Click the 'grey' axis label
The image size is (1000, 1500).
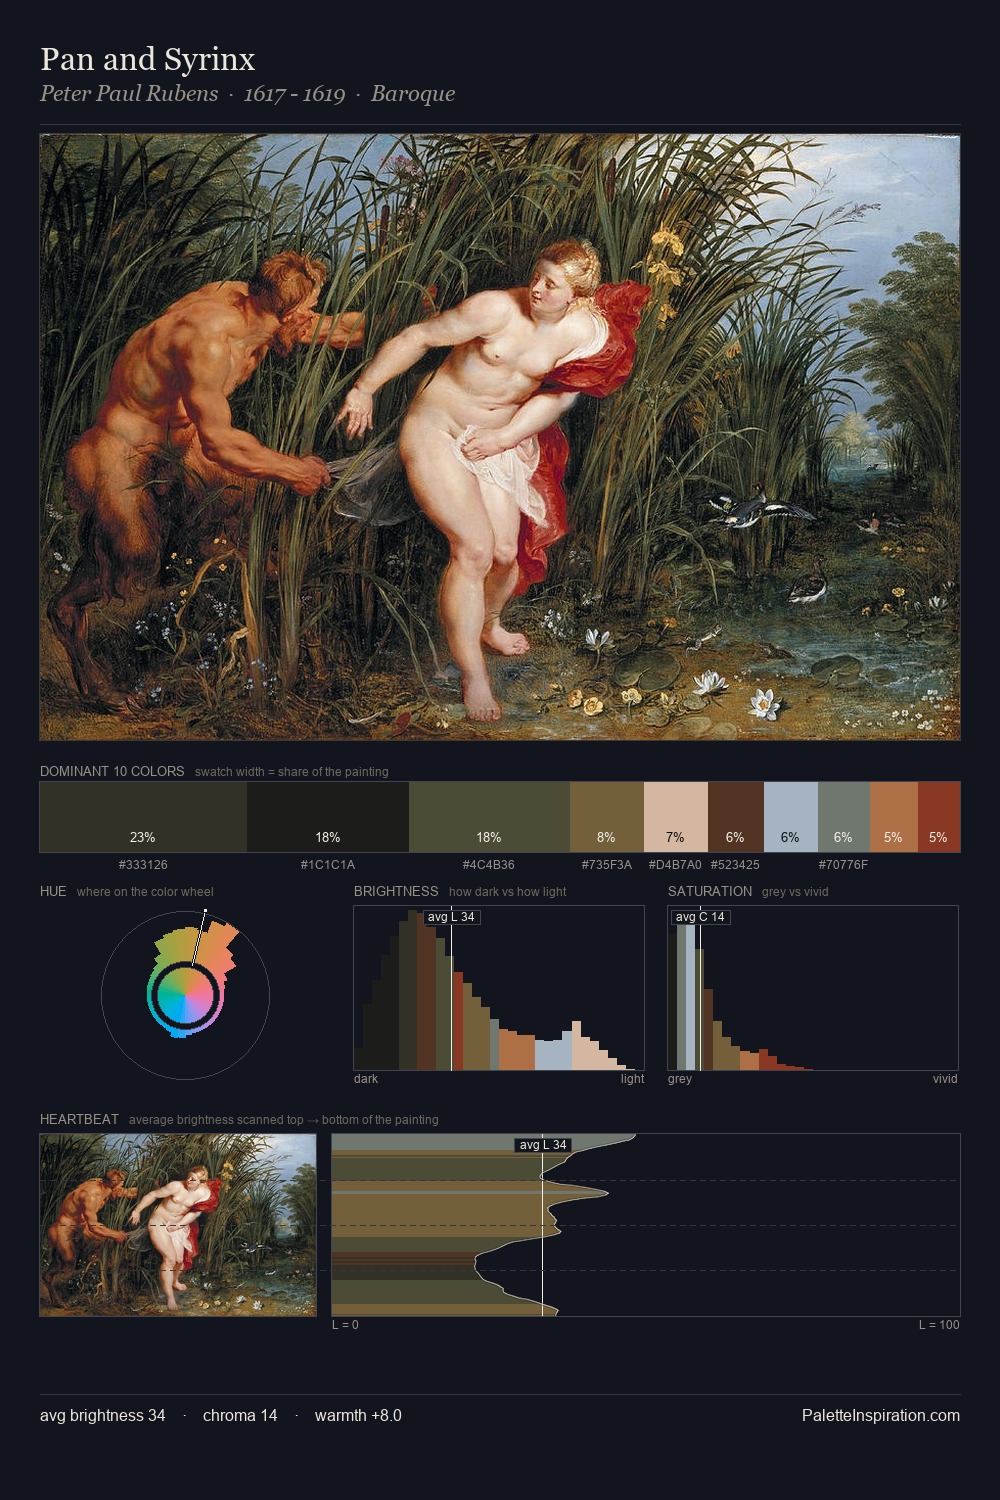coord(680,1079)
